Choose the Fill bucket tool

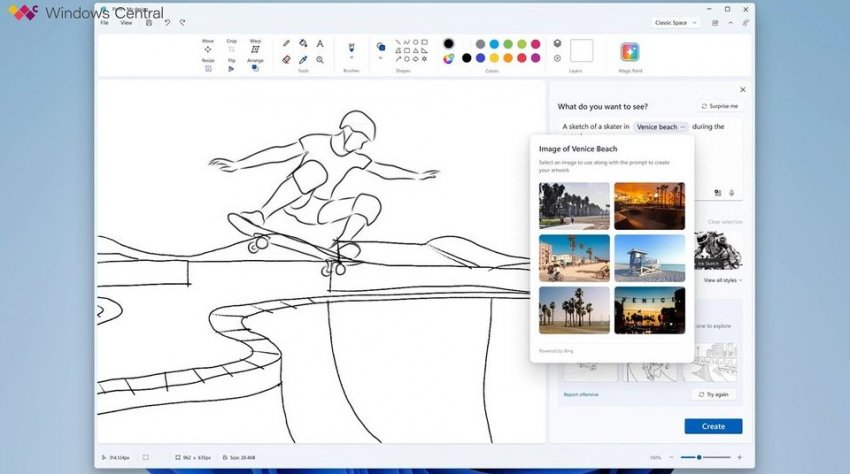tap(303, 44)
